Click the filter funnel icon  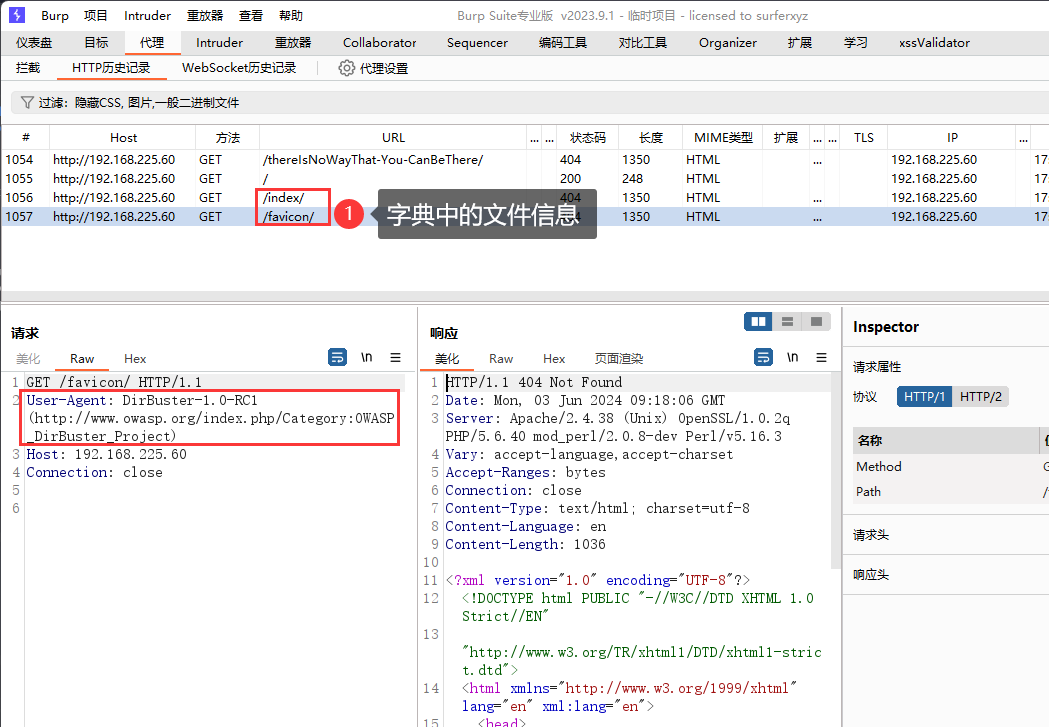point(27,102)
